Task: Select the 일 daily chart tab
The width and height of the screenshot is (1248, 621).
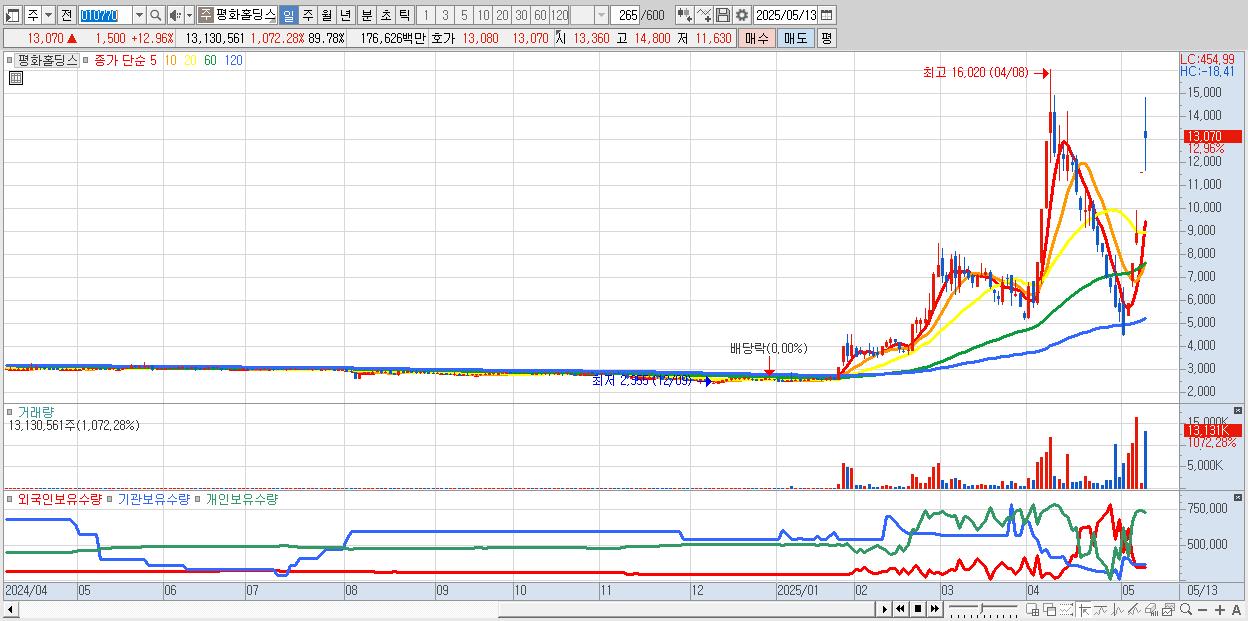Action: coord(288,15)
